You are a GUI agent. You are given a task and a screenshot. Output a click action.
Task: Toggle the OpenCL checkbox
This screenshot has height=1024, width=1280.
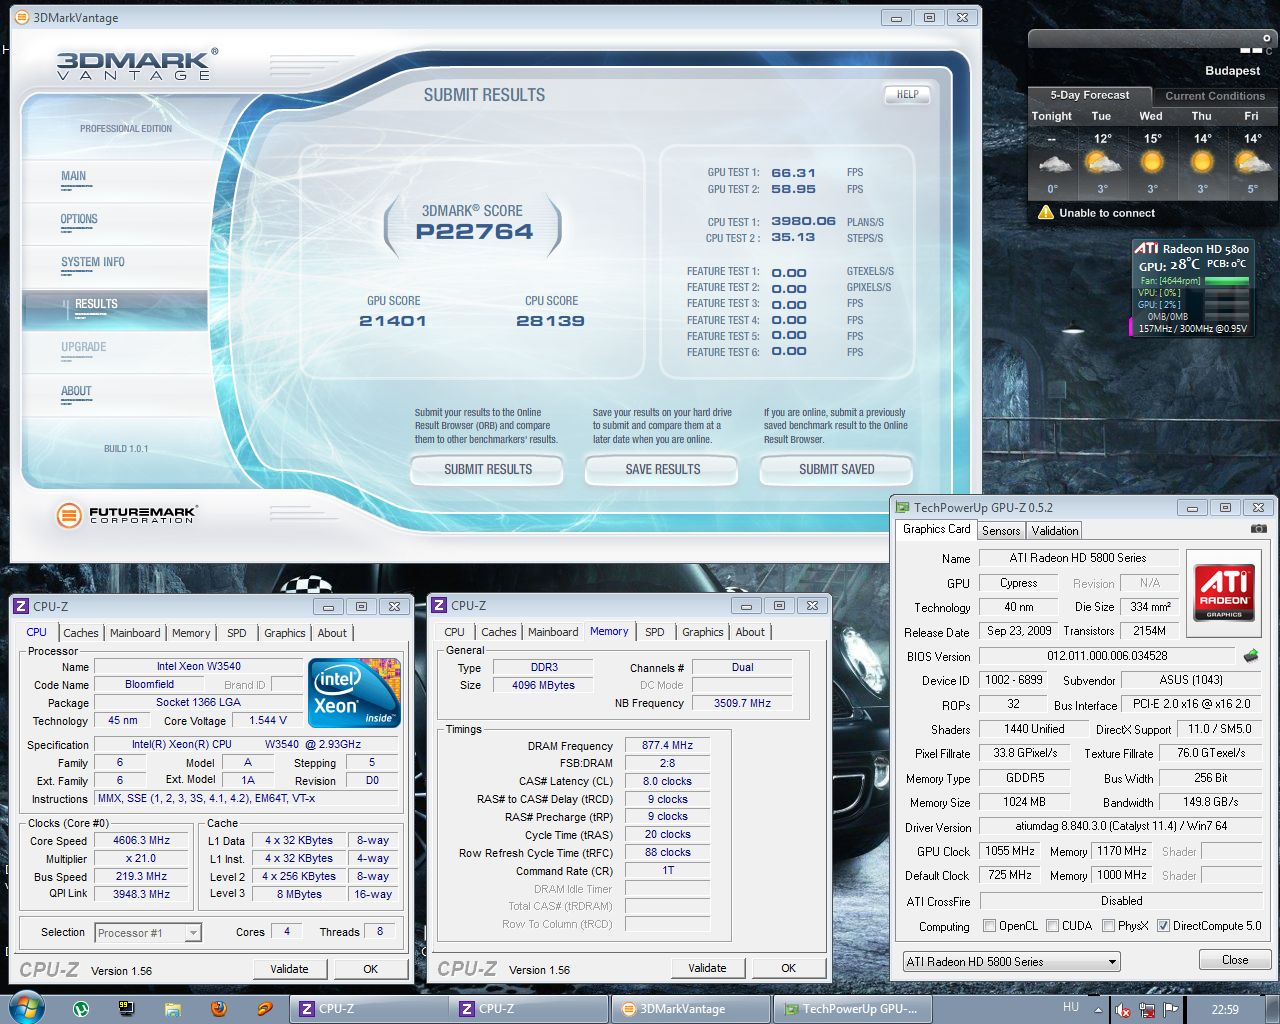tap(989, 926)
